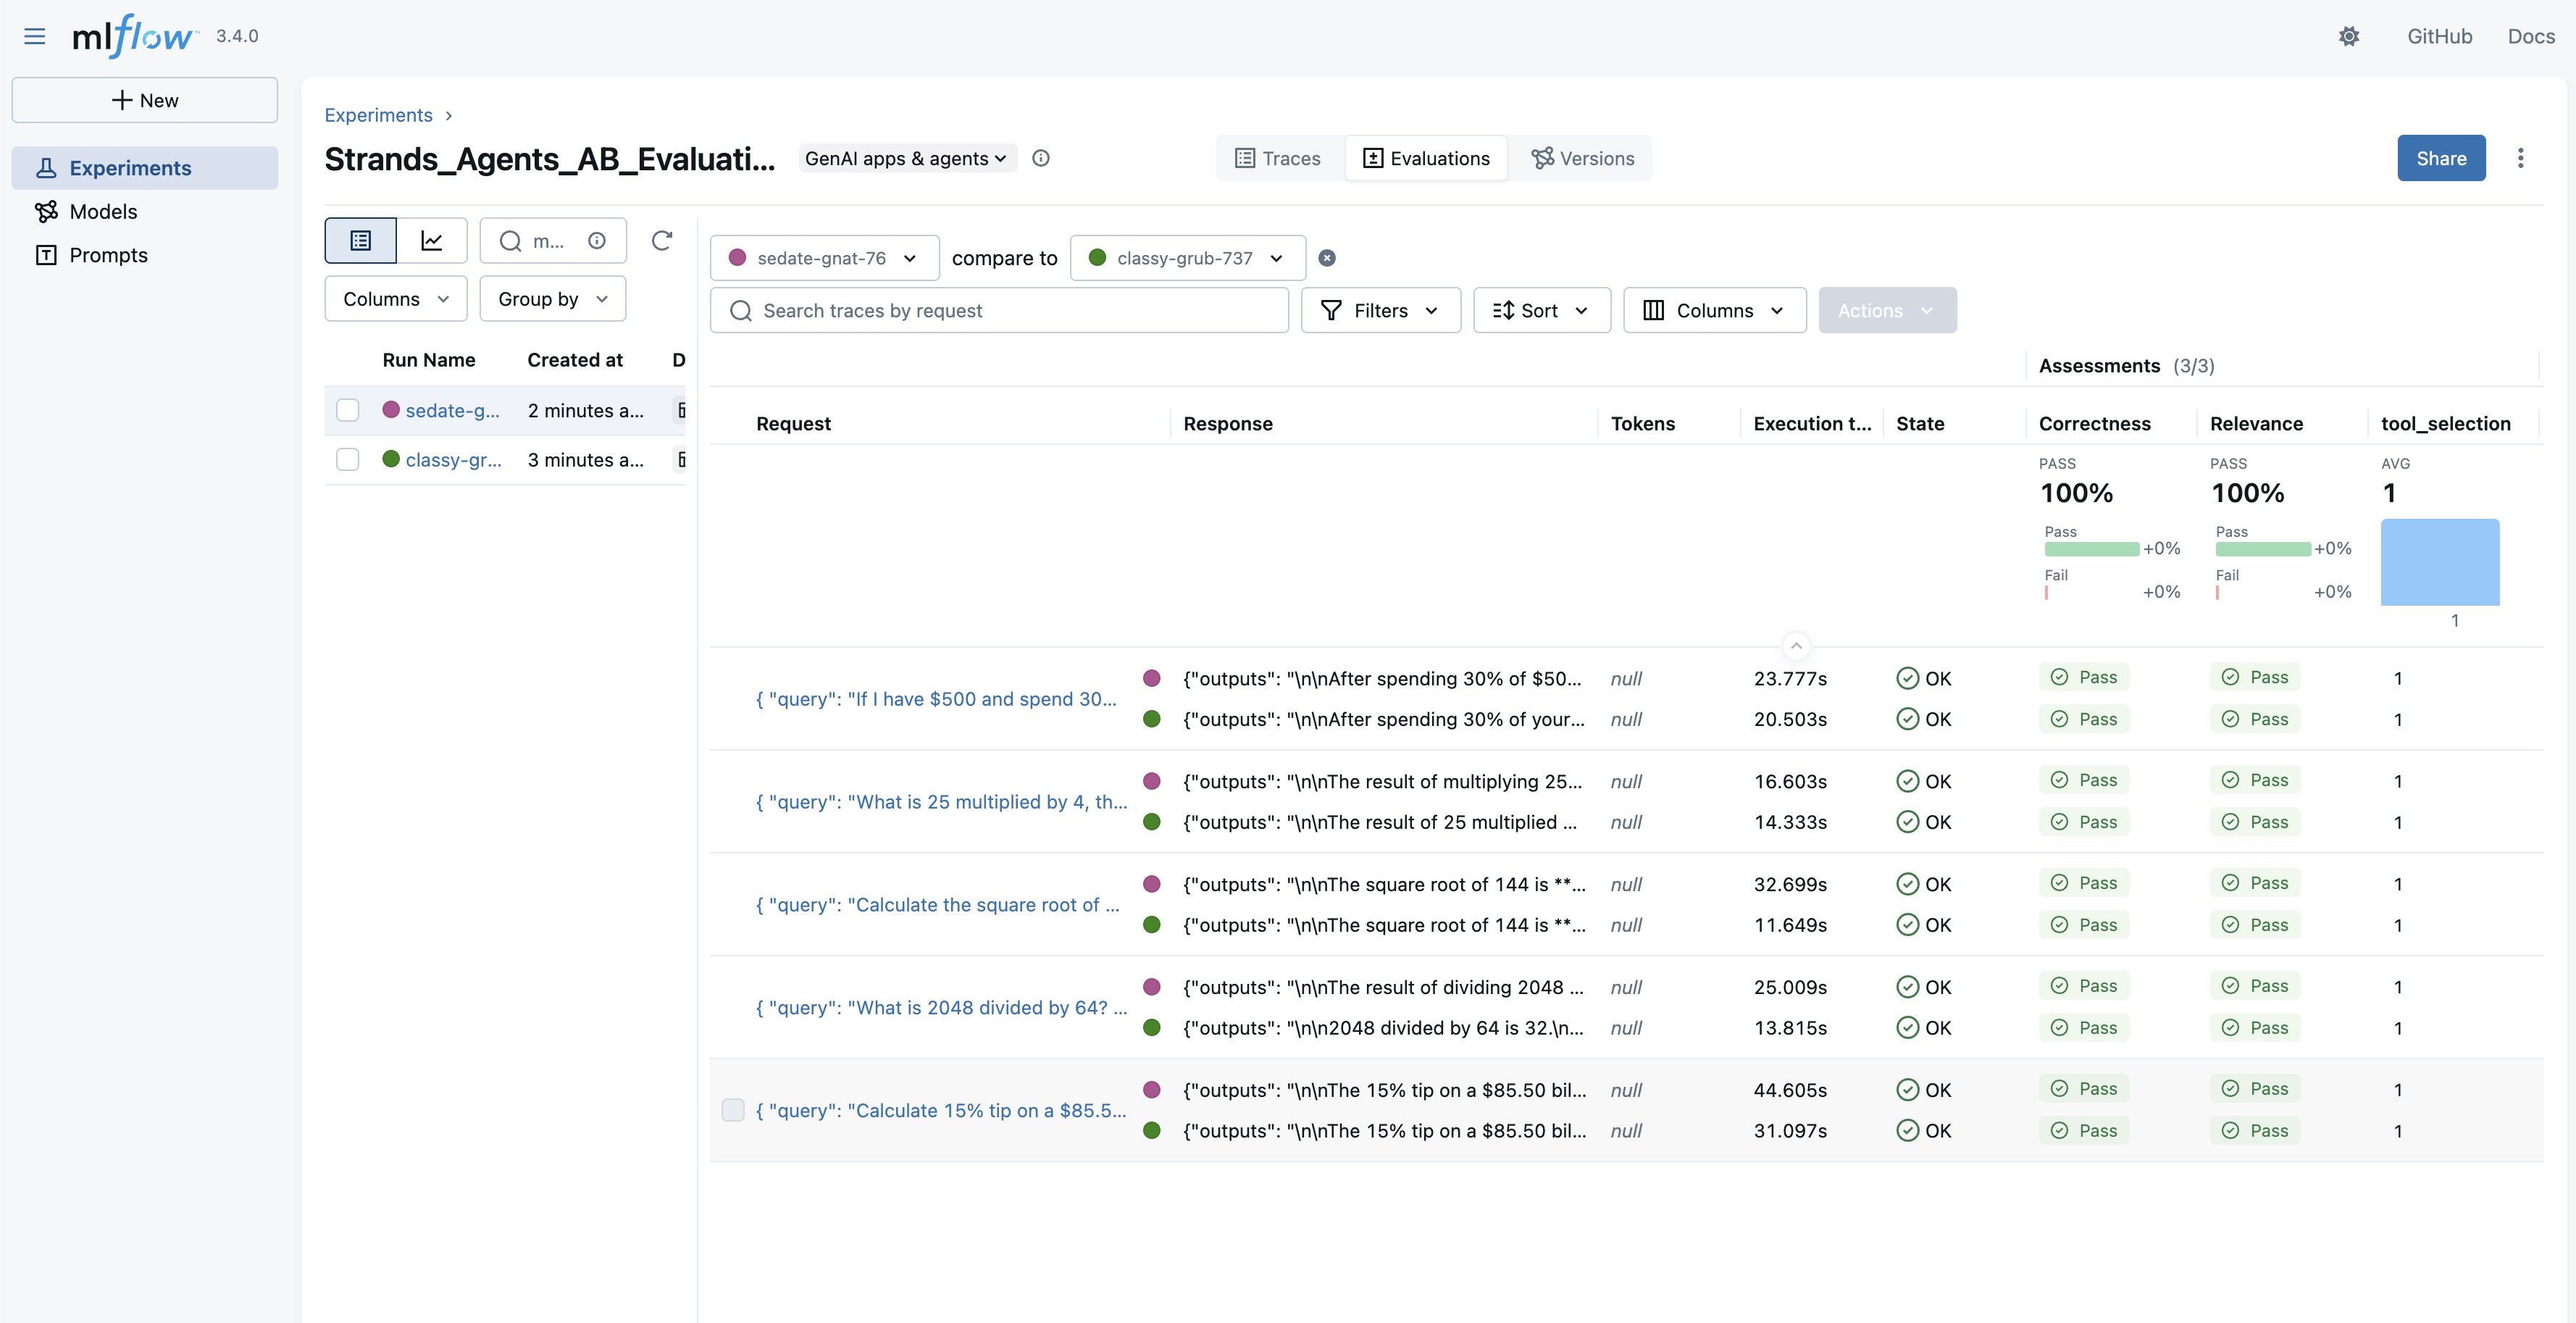Switch to the Traces tab
The height and width of the screenshot is (1323, 2576).
[x=1277, y=158]
